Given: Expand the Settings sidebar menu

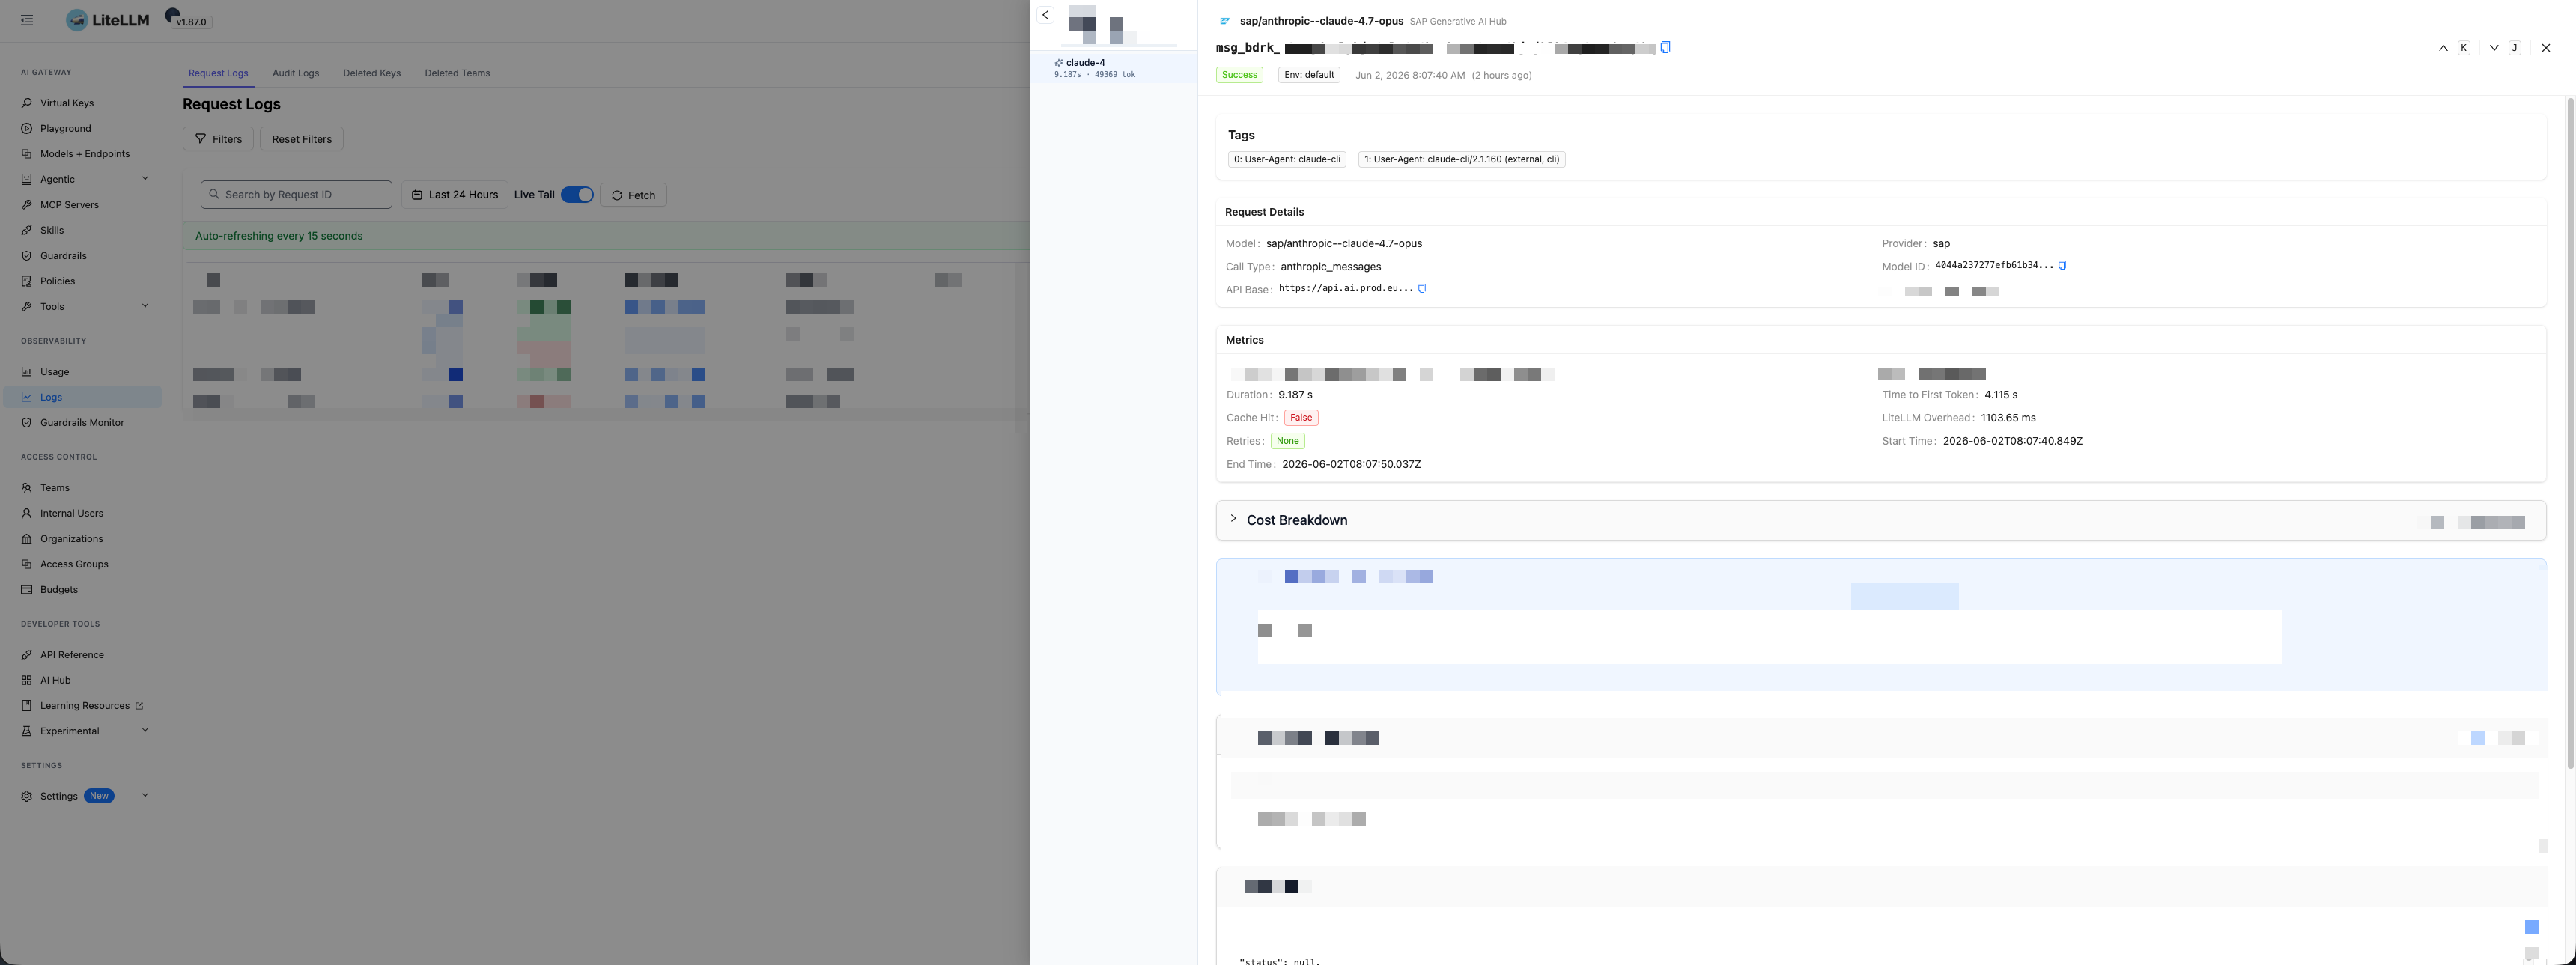Looking at the screenshot, I should tap(145, 796).
